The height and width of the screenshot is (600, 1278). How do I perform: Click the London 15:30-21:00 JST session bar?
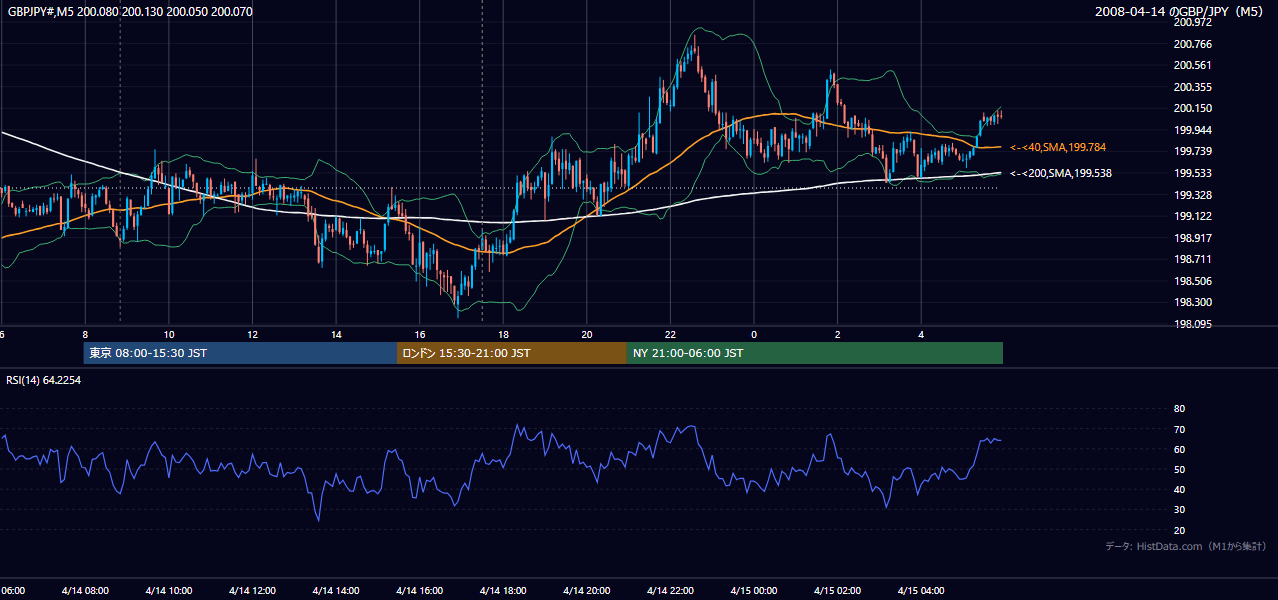(512, 353)
